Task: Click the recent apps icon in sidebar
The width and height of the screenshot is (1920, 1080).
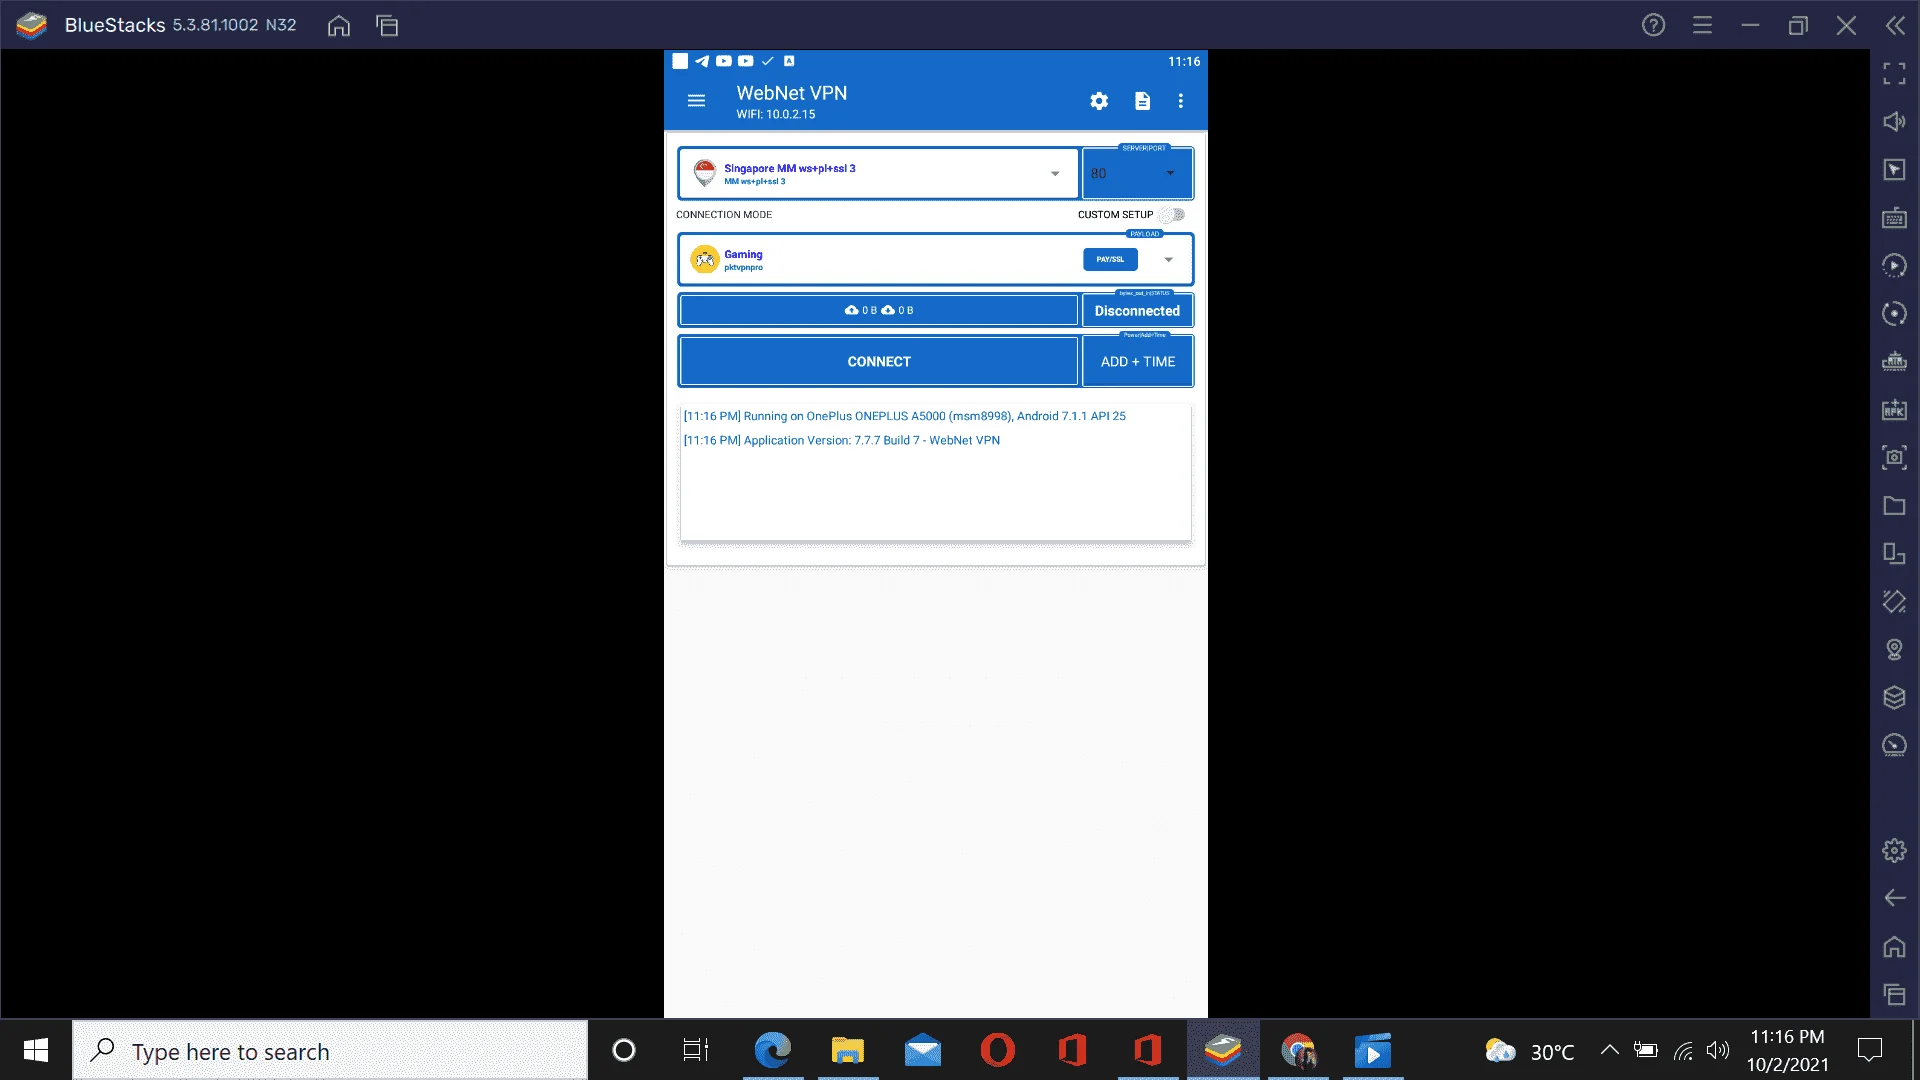Action: point(1894,994)
